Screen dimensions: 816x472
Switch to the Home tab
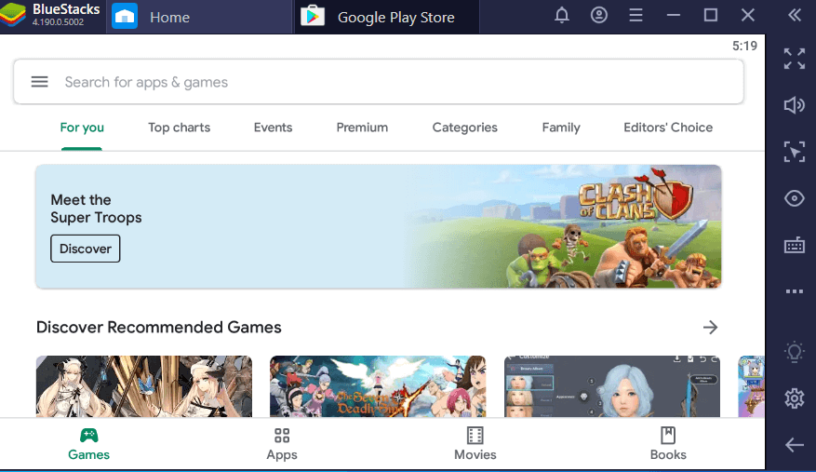(x=199, y=17)
